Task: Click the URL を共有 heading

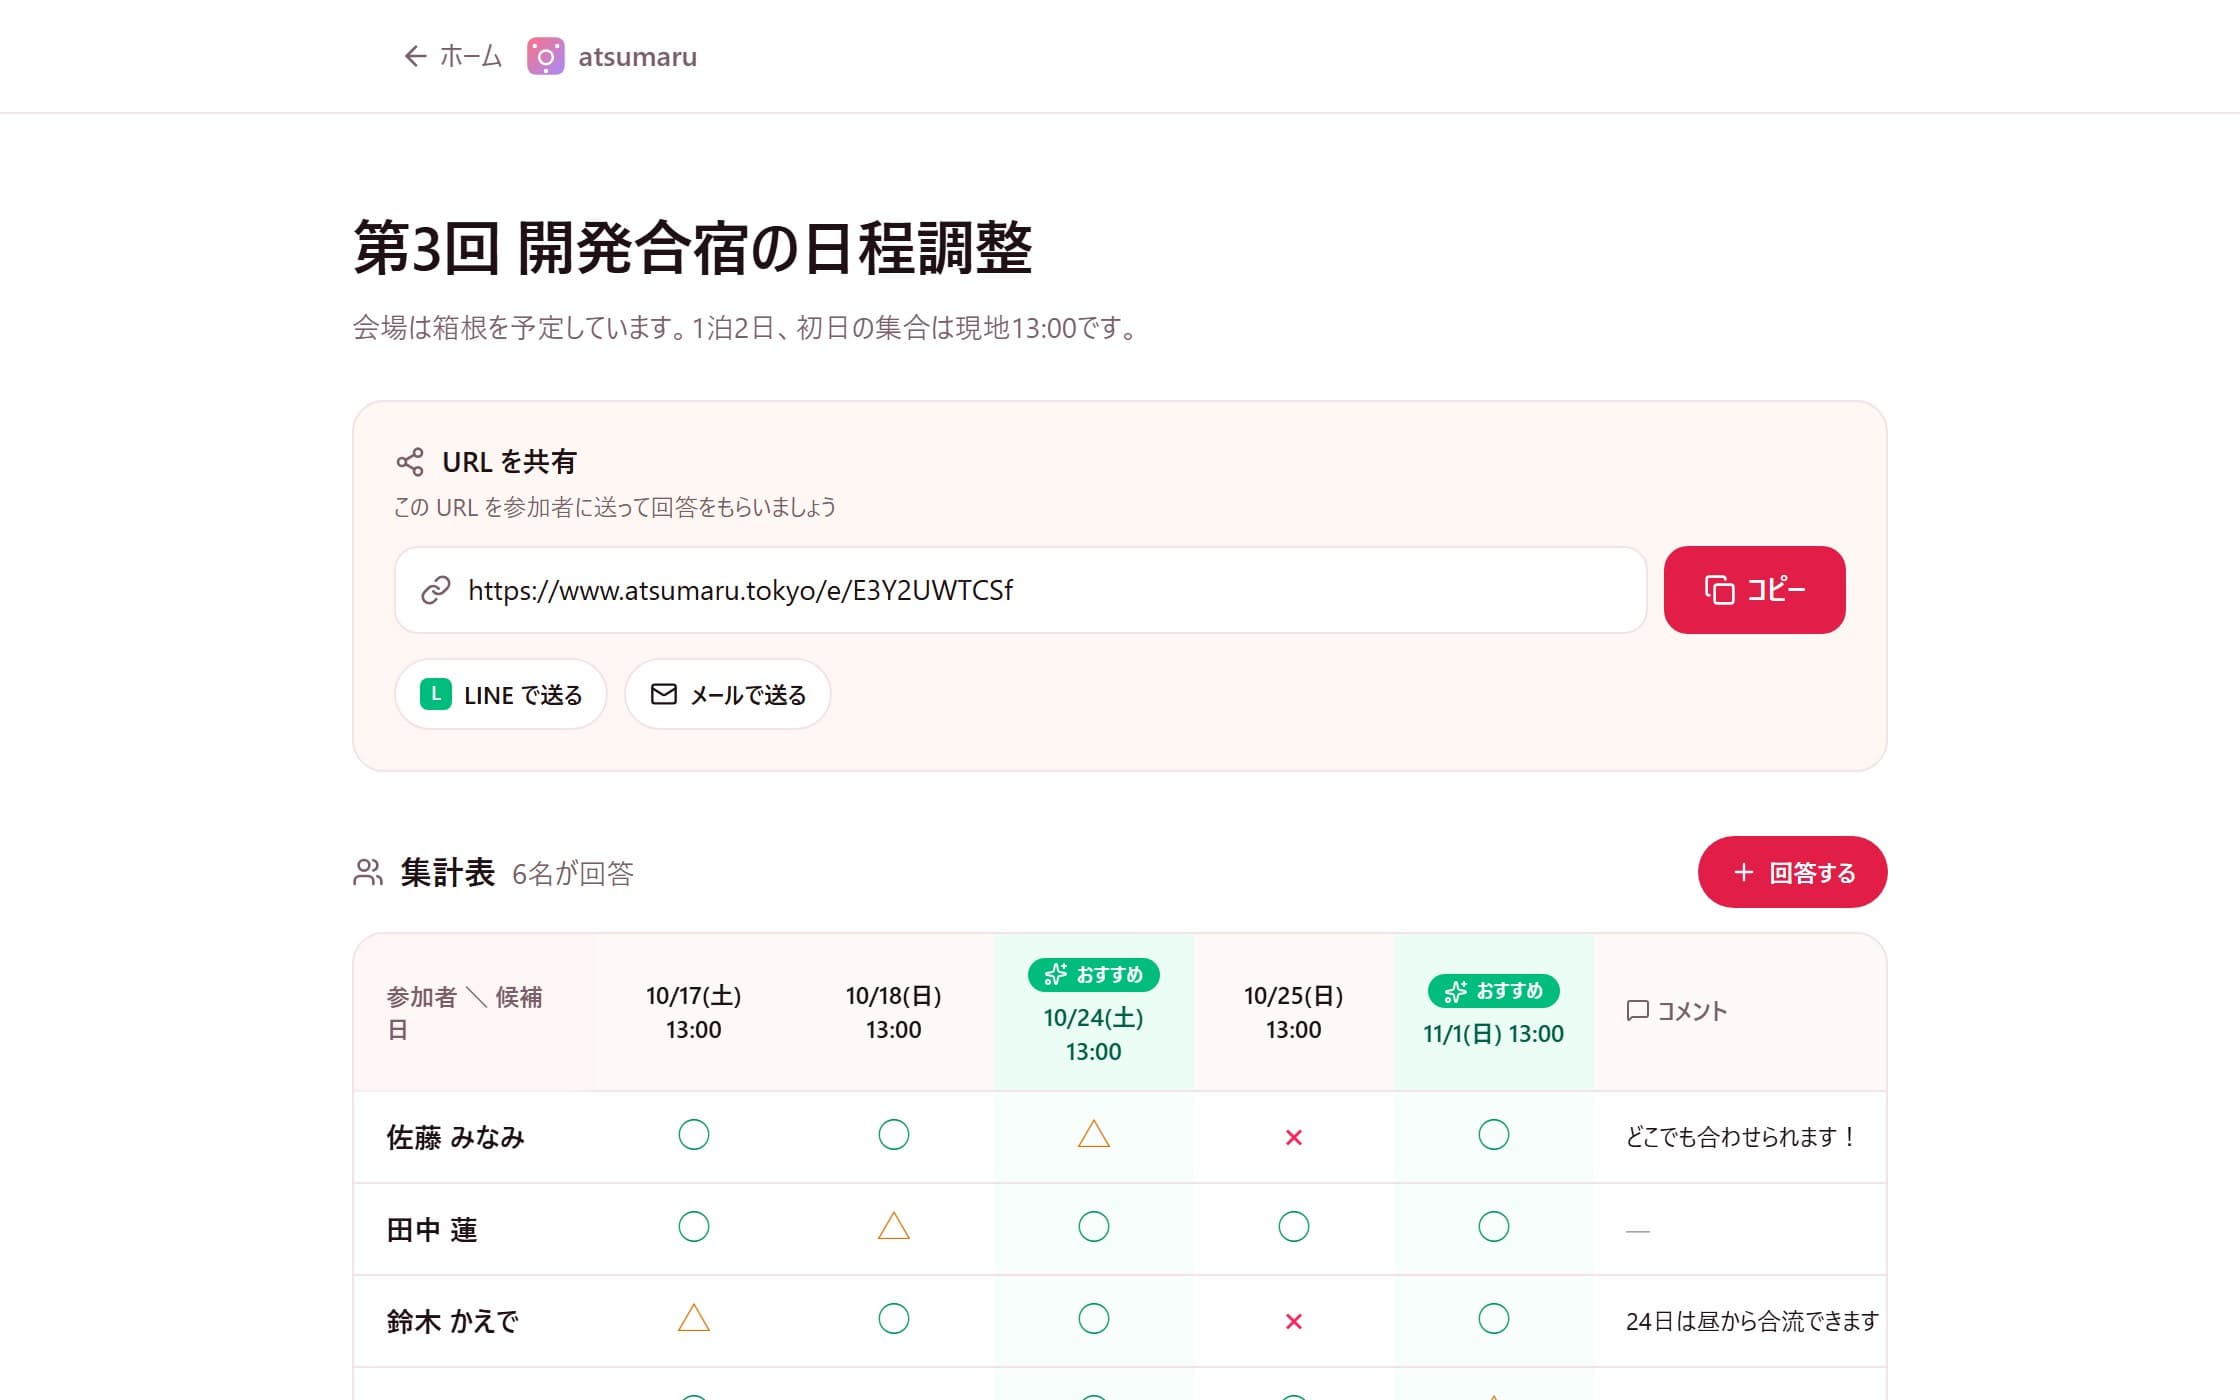Action: (x=509, y=462)
